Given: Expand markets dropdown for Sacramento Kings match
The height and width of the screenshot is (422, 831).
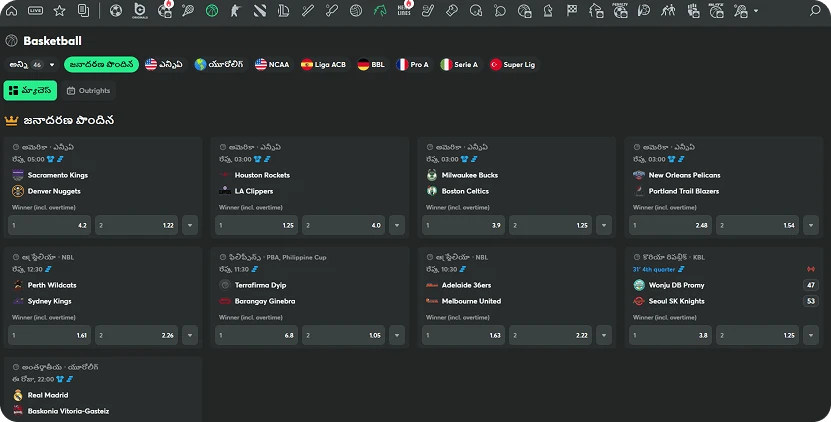Looking at the screenshot, I should point(190,225).
